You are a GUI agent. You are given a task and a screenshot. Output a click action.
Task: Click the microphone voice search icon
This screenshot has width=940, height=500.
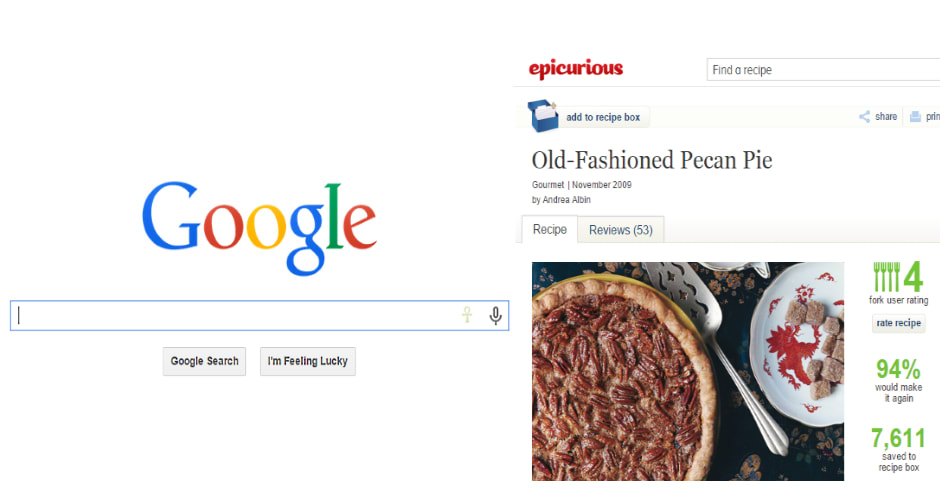pyautogui.click(x=495, y=315)
